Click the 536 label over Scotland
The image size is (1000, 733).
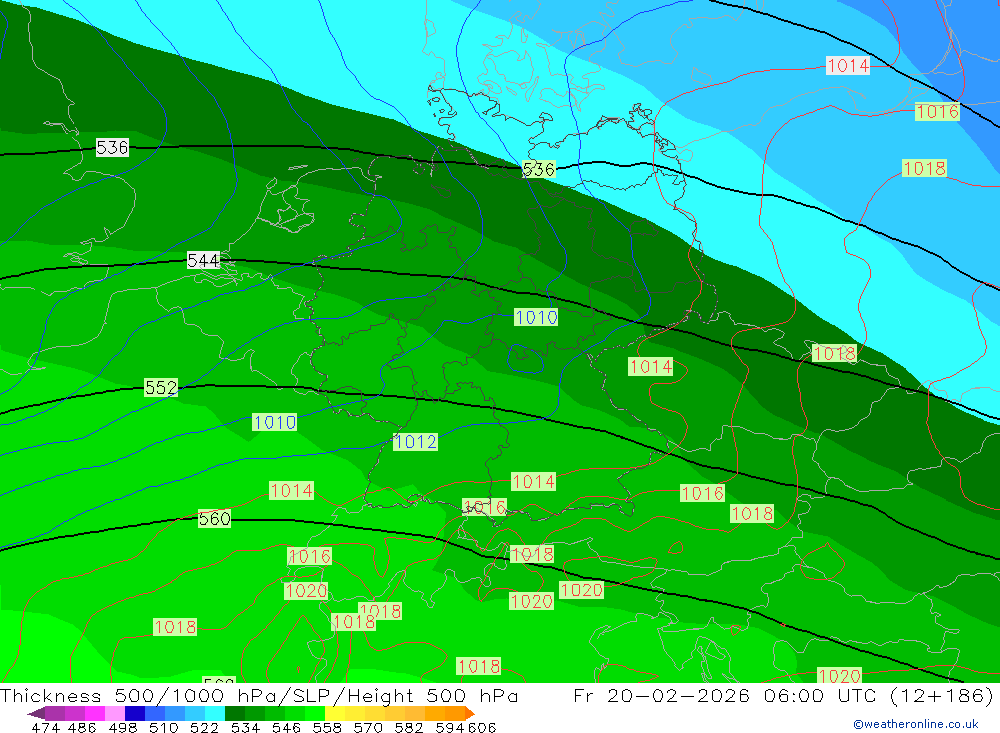click(112, 147)
